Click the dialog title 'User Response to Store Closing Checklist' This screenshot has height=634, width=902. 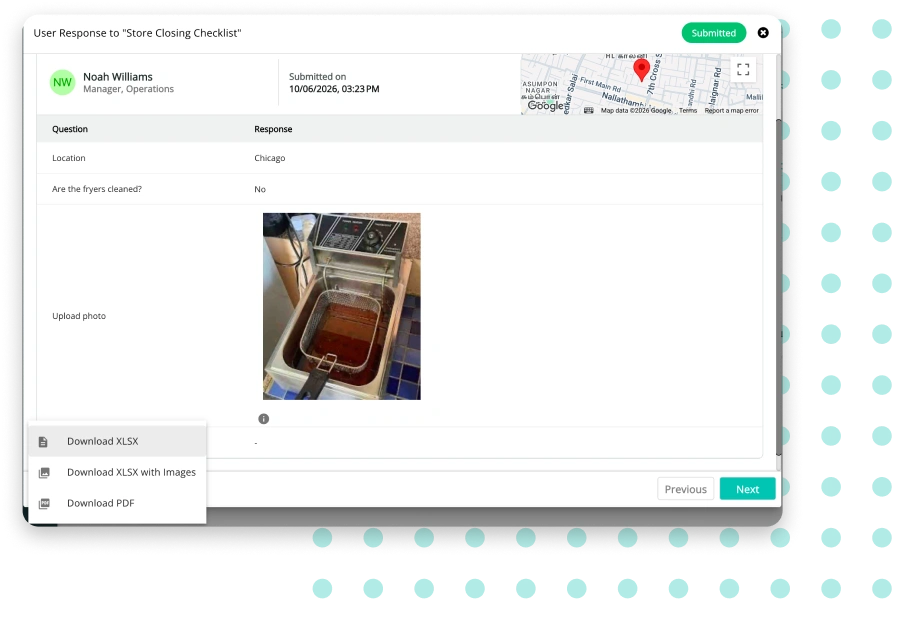137,33
